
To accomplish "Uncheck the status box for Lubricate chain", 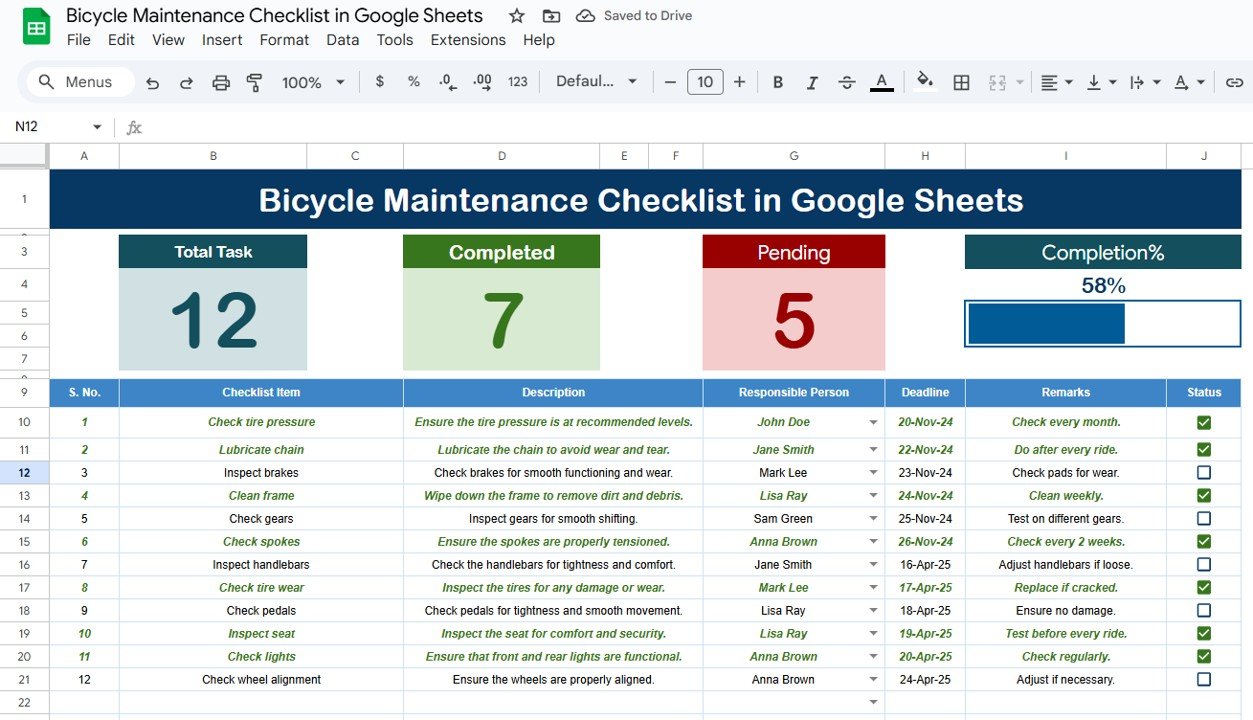I will click(x=1204, y=449).
